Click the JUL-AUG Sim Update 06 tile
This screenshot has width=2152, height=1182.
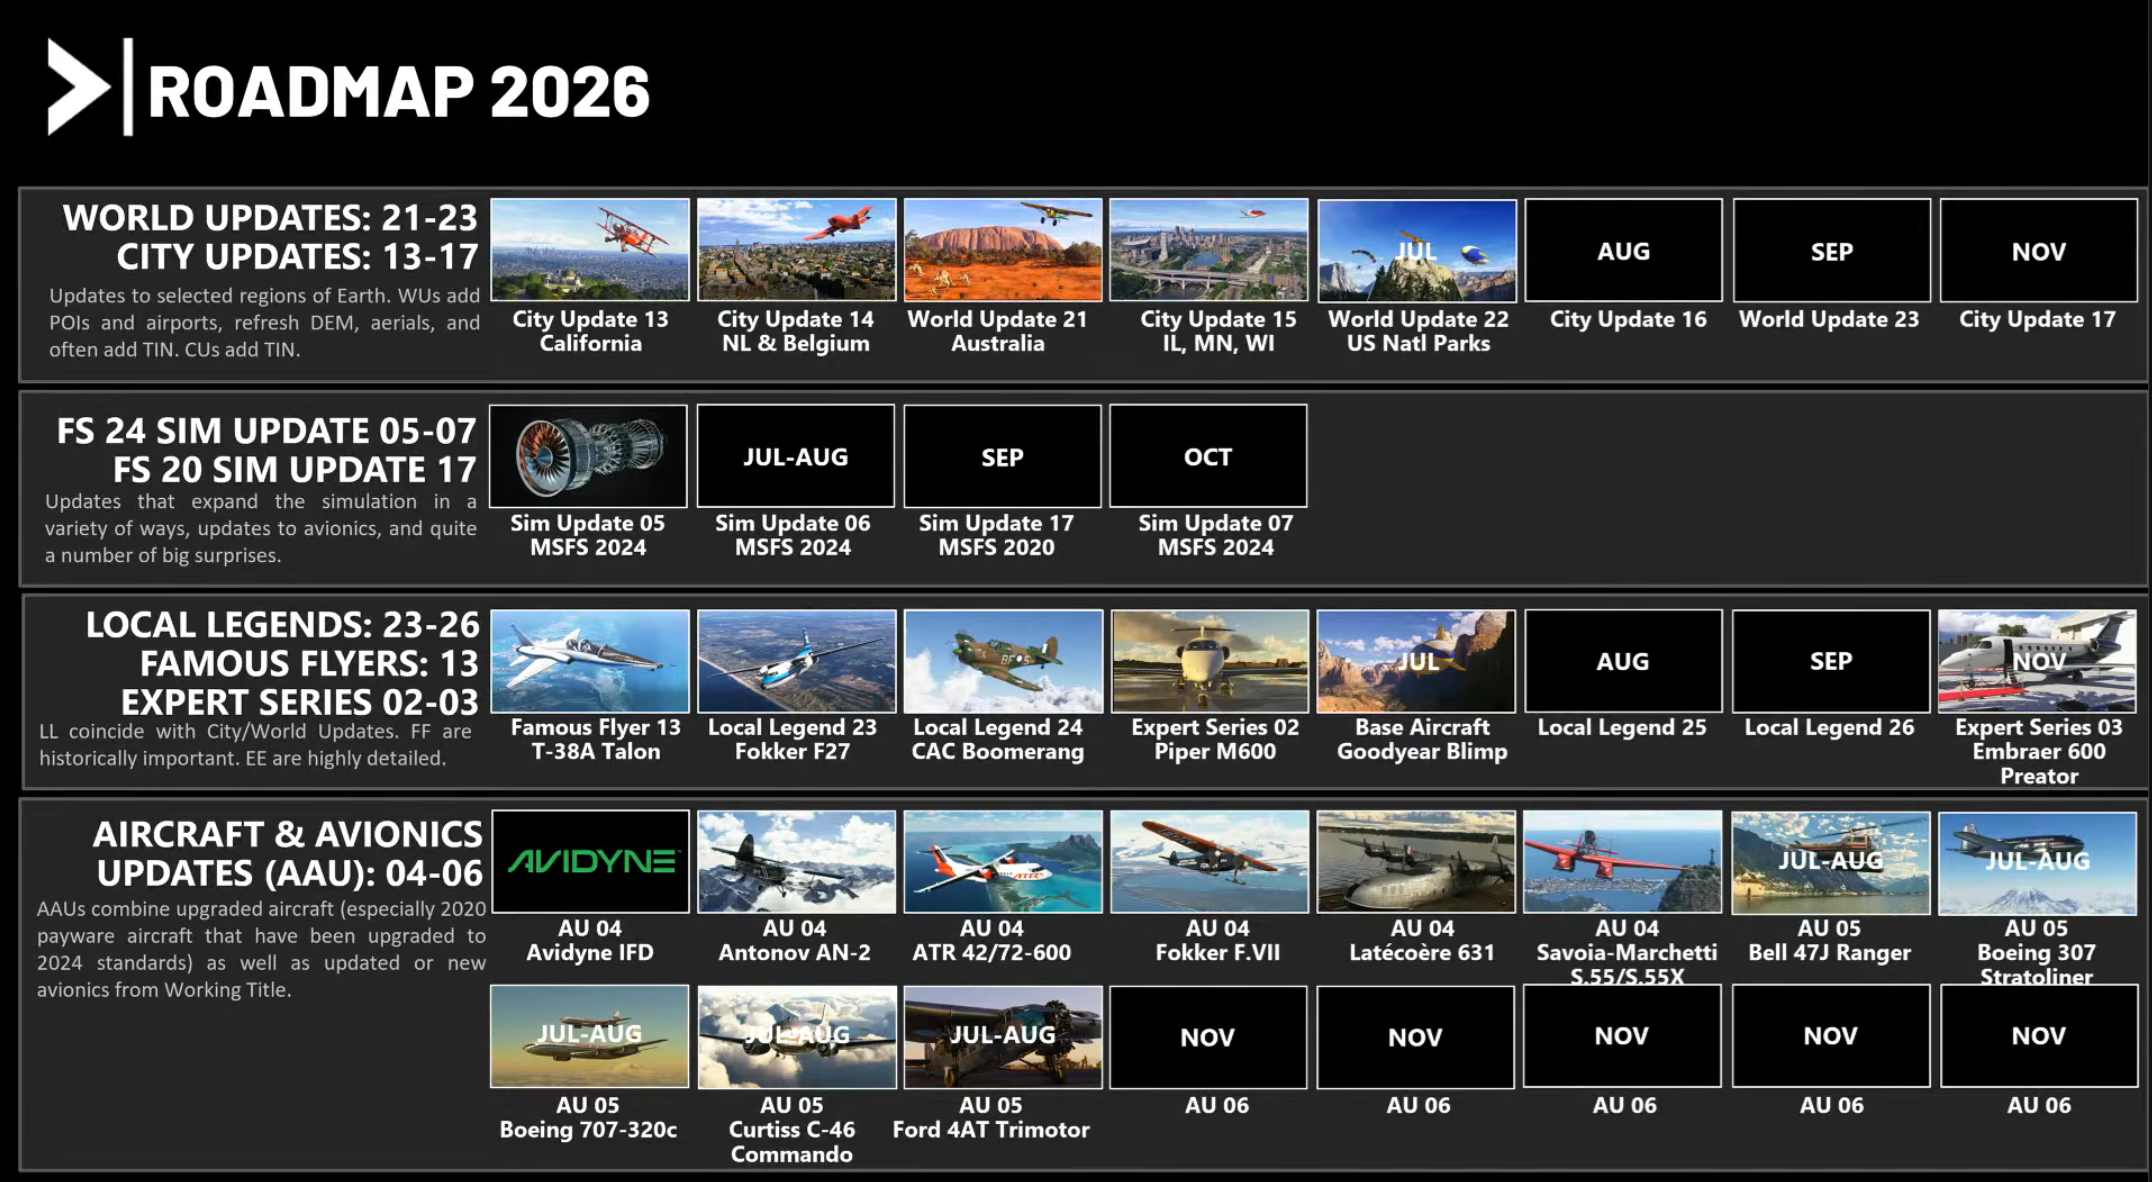[x=796, y=456]
